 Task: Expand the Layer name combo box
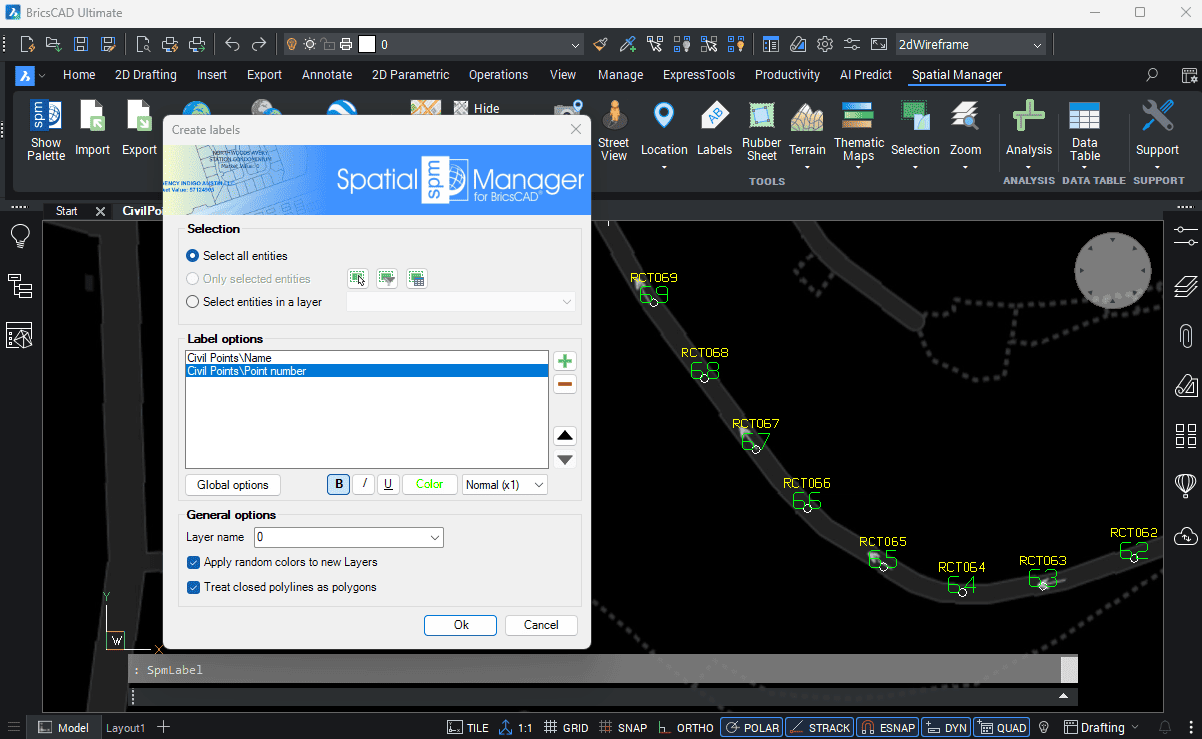(435, 537)
